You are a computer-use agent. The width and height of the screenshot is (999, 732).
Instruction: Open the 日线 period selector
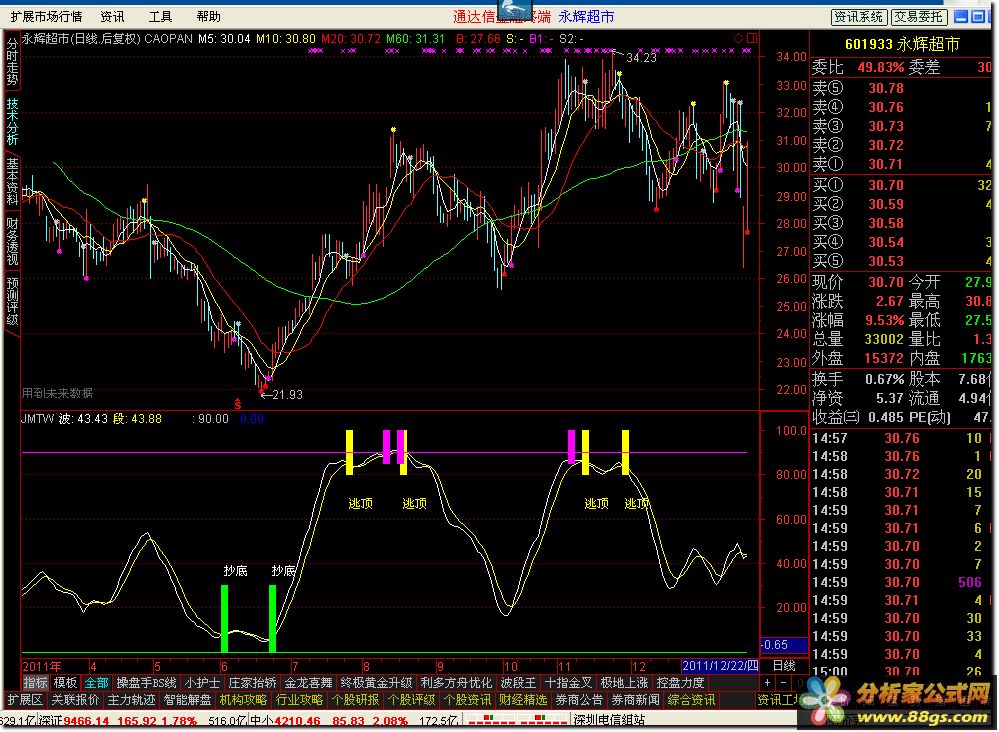[x=784, y=666]
